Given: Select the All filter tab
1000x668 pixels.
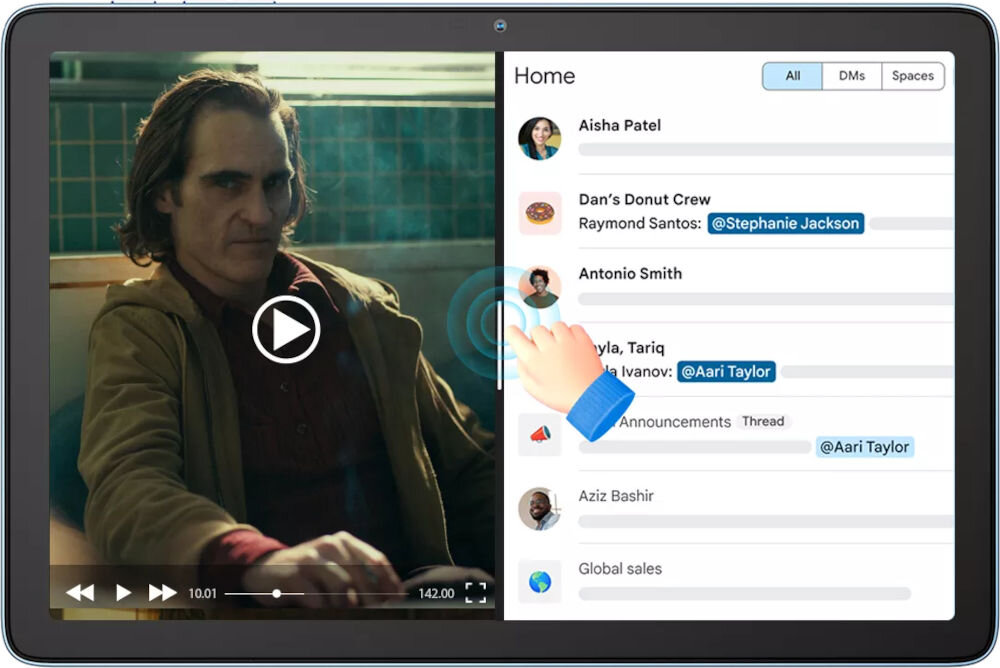Looking at the screenshot, I should coord(792,76).
